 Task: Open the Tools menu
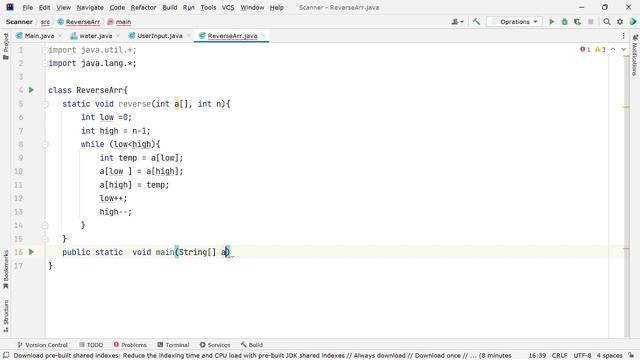tap(208, 7)
